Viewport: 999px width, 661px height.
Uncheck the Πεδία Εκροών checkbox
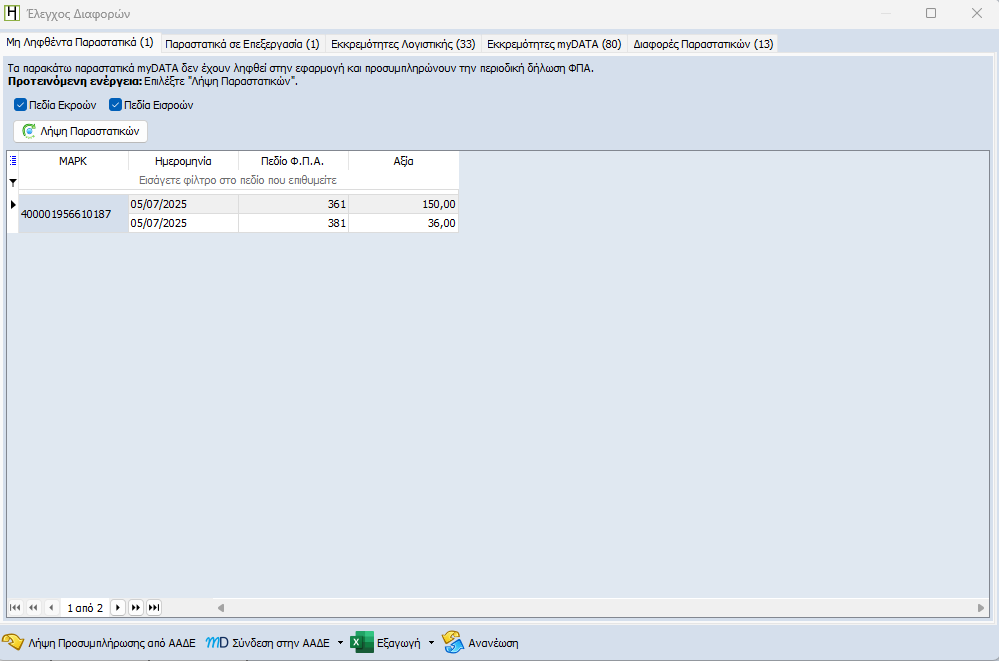pyautogui.click(x=21, y=105)
